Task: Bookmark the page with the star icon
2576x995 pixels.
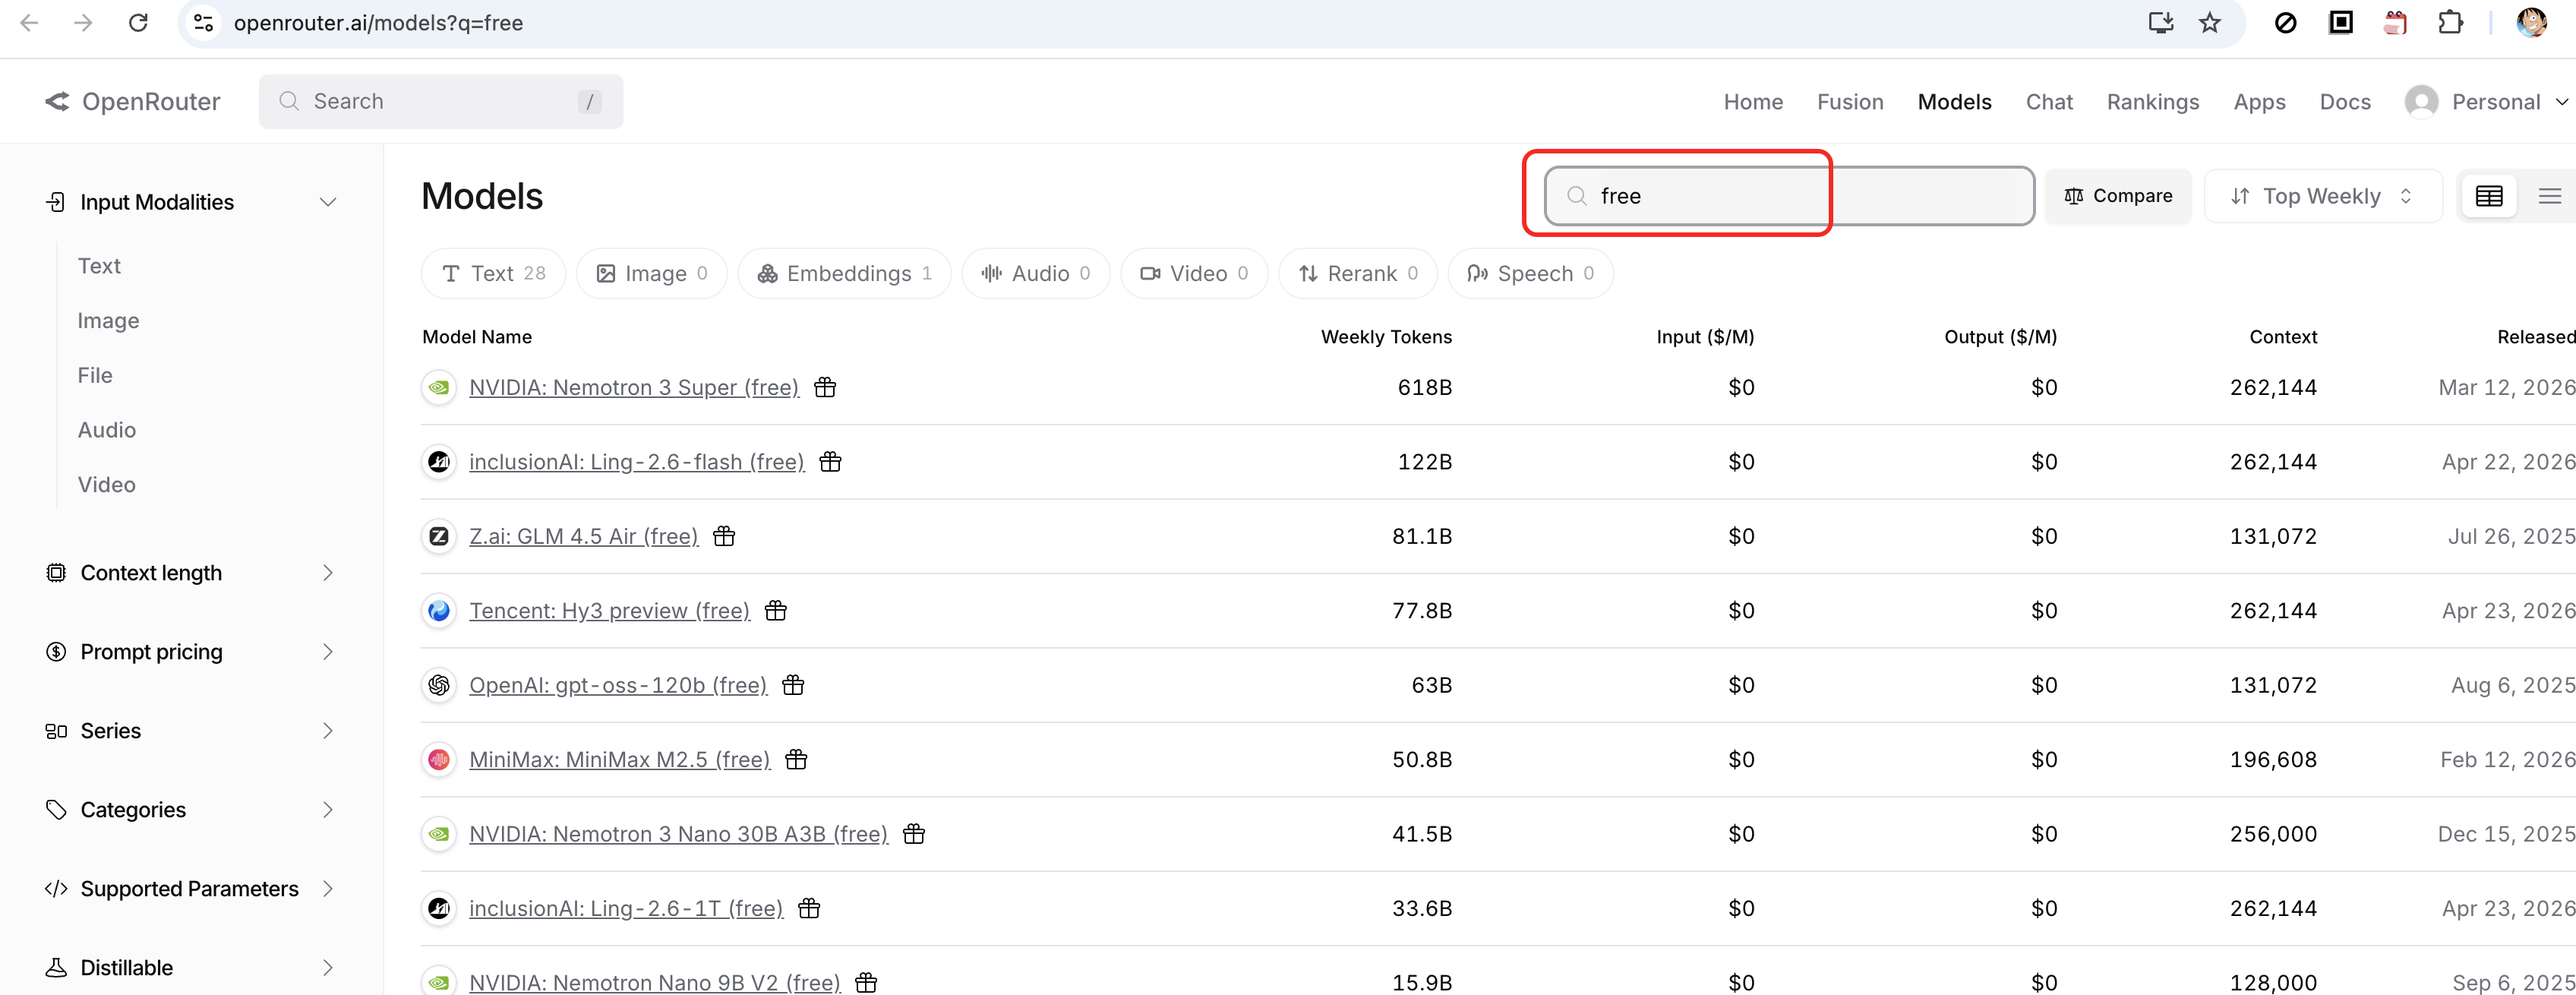Action: (2210, 22)
